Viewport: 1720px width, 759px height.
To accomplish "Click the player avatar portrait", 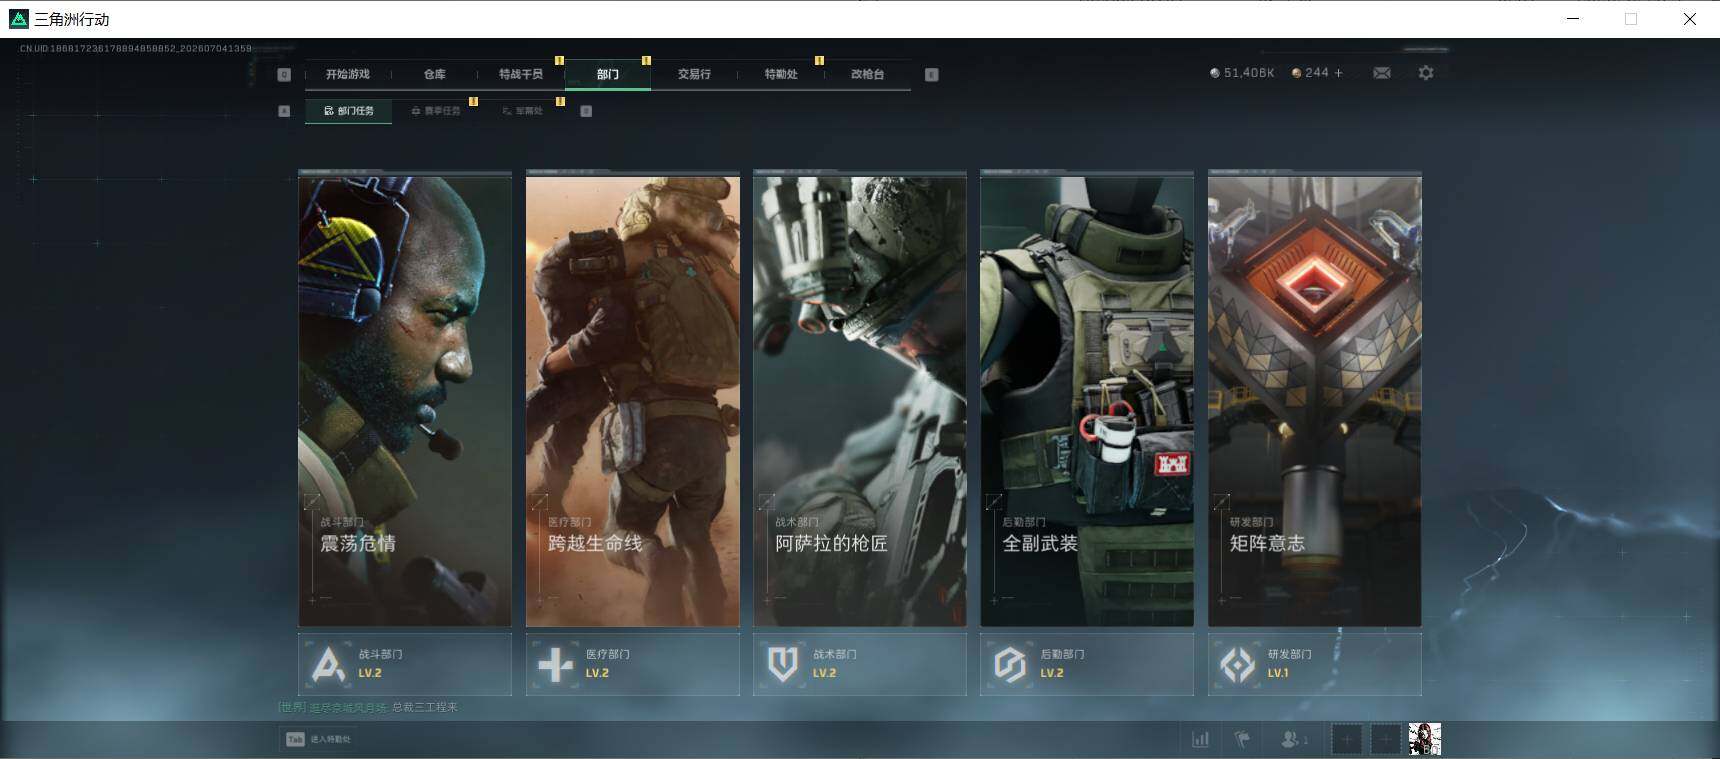I will pos(1425,739).
